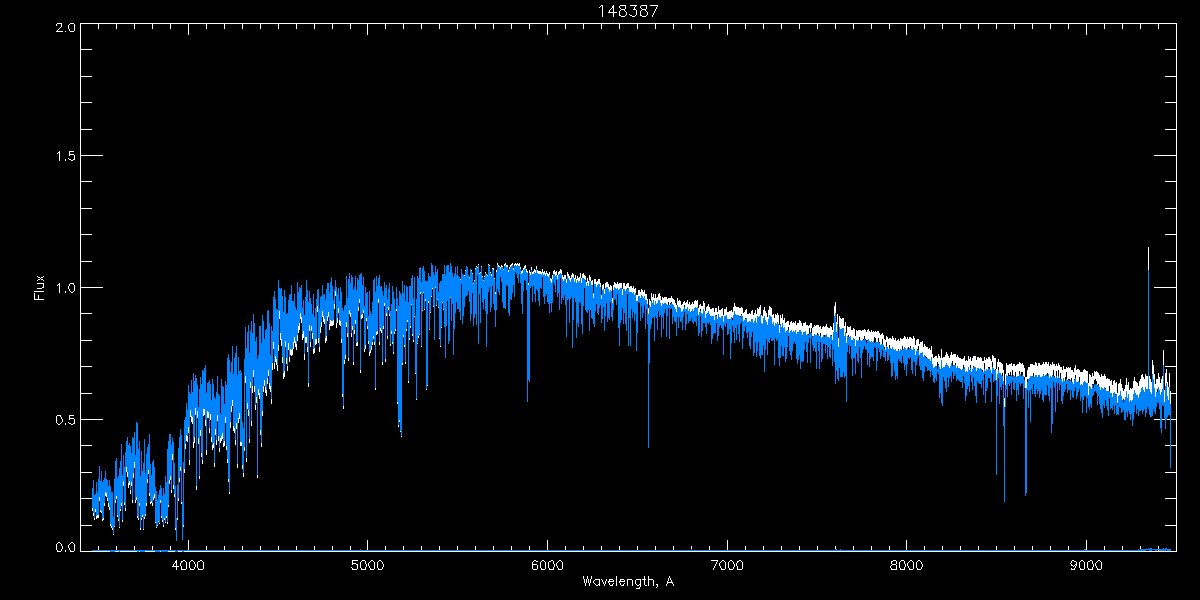The image size is (1200, 600).
Task: Click the 8000 wavelength tick label
Action: 907,564
